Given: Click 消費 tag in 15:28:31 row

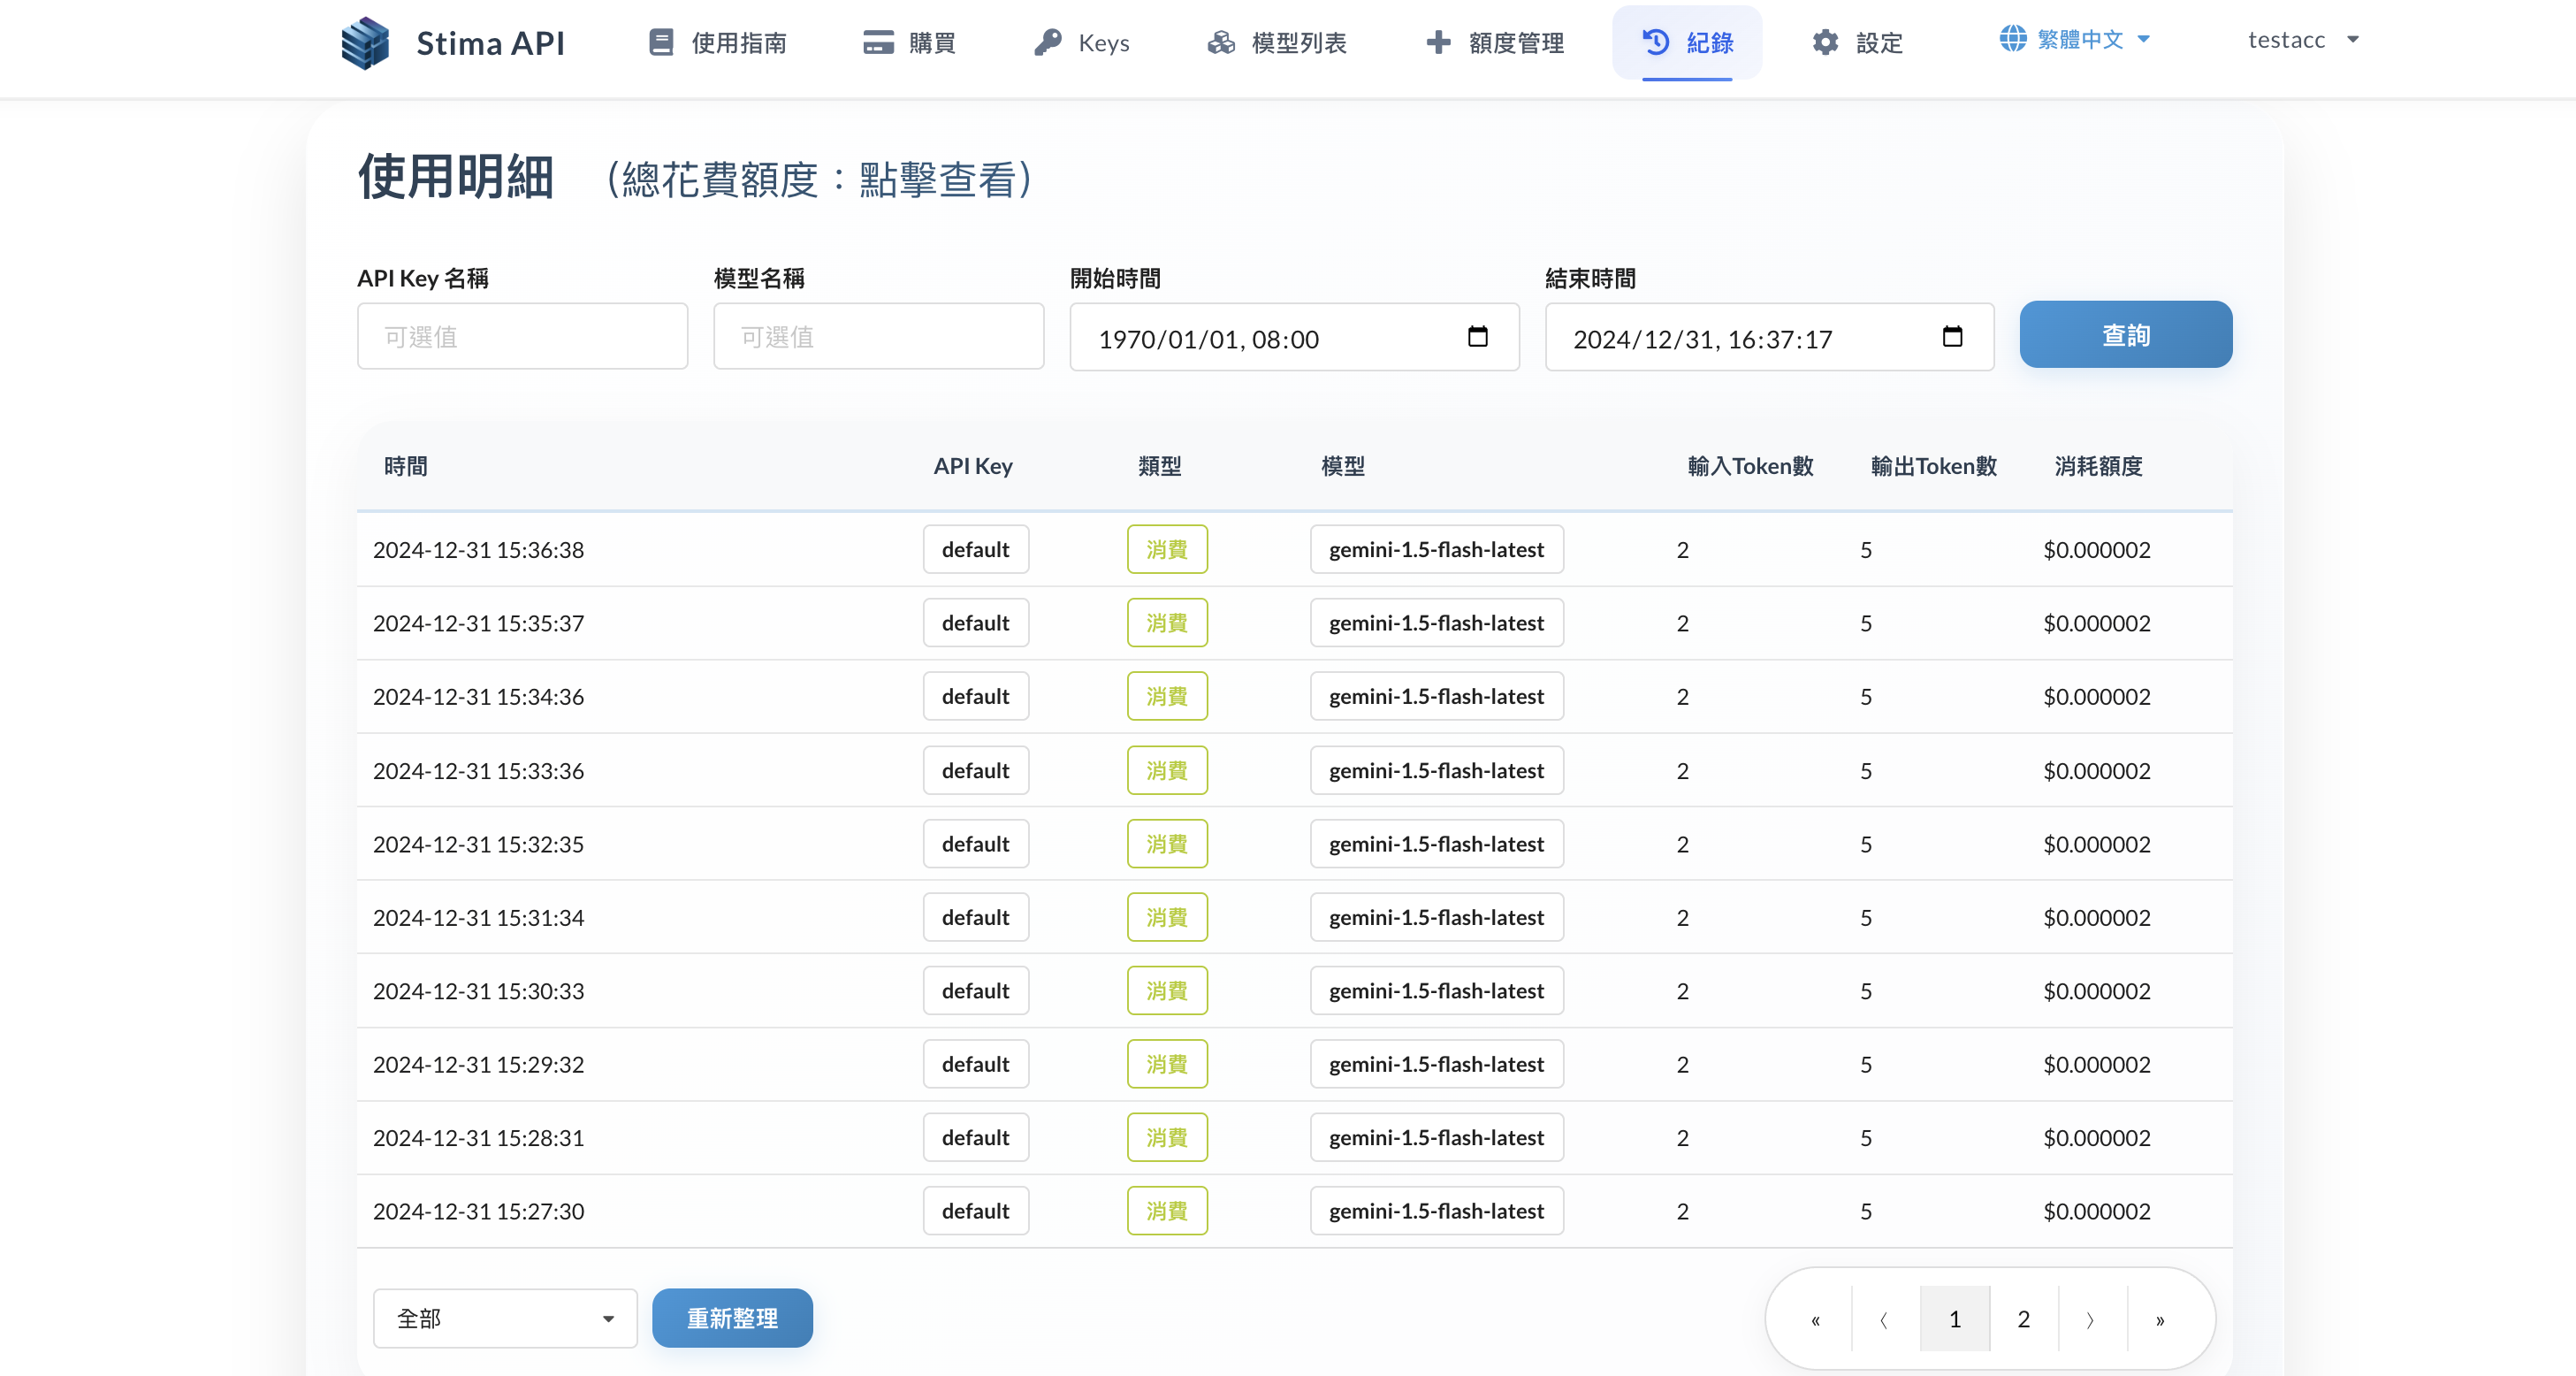Looking at the screenshot, I should coord(1167,1138).
